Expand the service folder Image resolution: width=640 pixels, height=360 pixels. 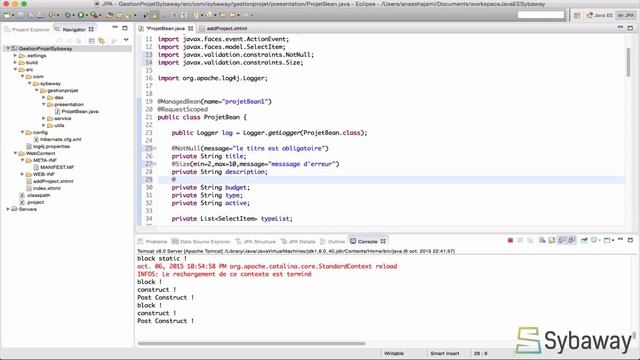point(43,118)
